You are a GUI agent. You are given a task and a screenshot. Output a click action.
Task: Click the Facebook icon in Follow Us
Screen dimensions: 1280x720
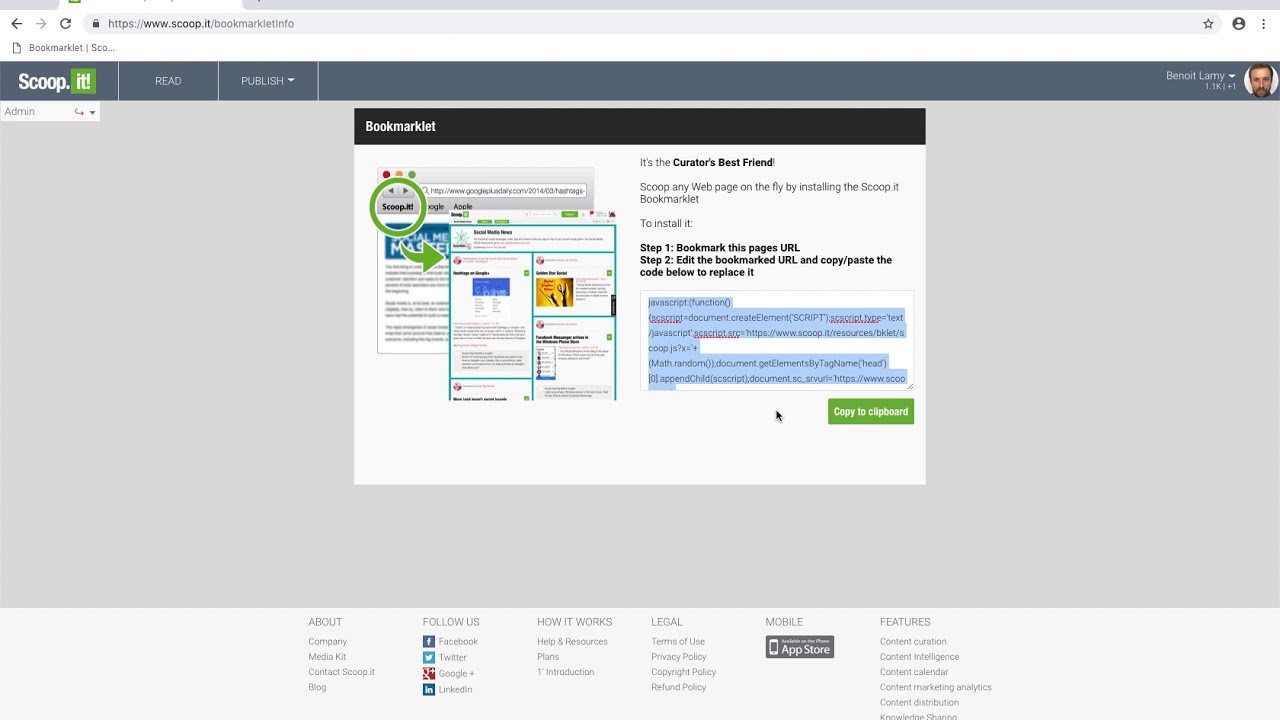[x=429, y=642]
